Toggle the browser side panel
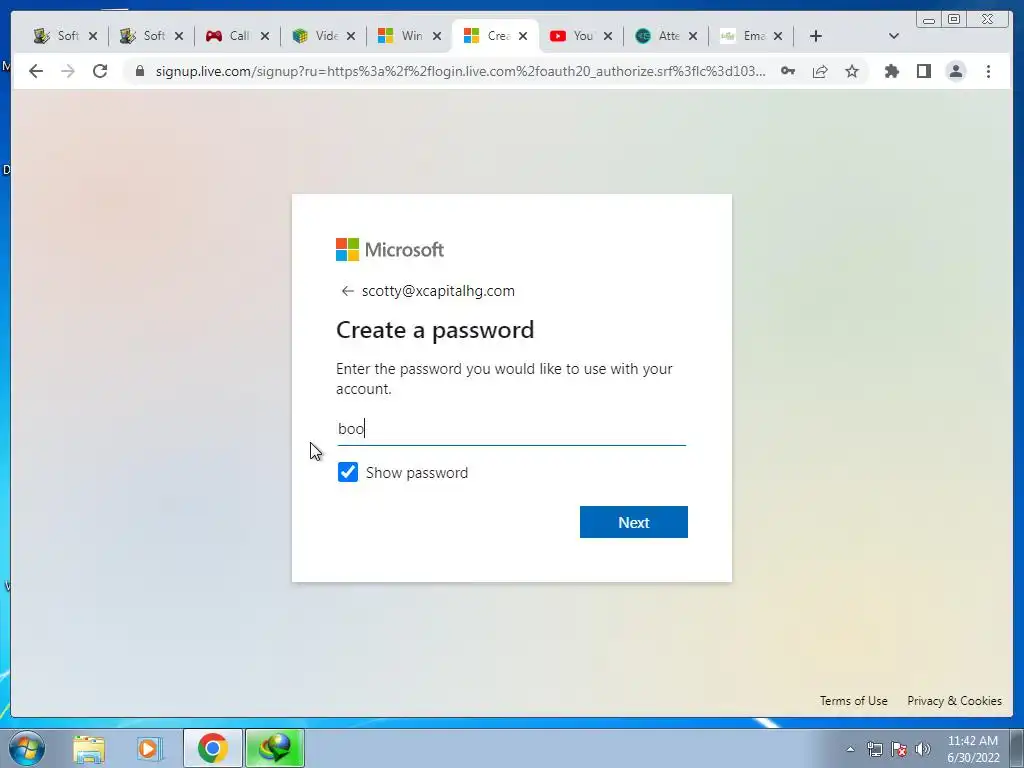The height and width of the screenshot is (768, 1024). (x=923, y=71)
